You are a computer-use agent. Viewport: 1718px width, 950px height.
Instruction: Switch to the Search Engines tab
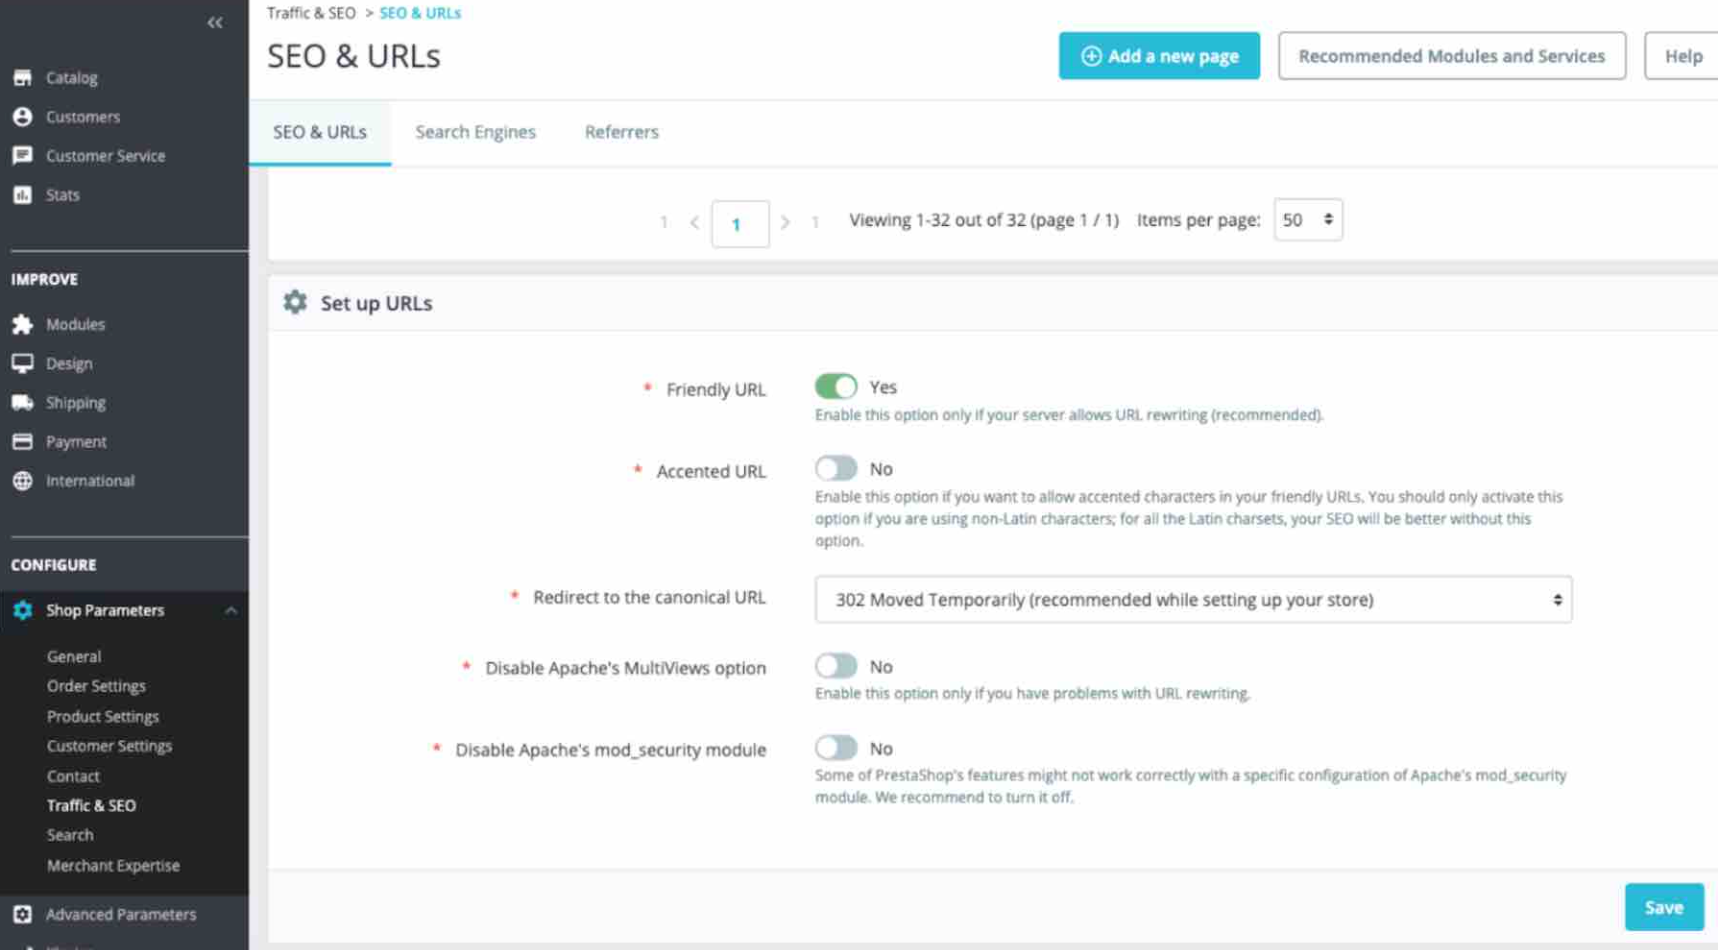pos(475,132)
